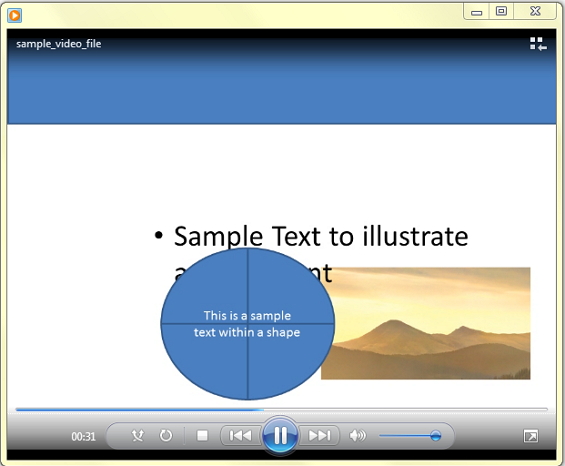The height and width of the screenshot is (466, 565).
Task: Toggle repeat mode
Action: coord(166,436)
